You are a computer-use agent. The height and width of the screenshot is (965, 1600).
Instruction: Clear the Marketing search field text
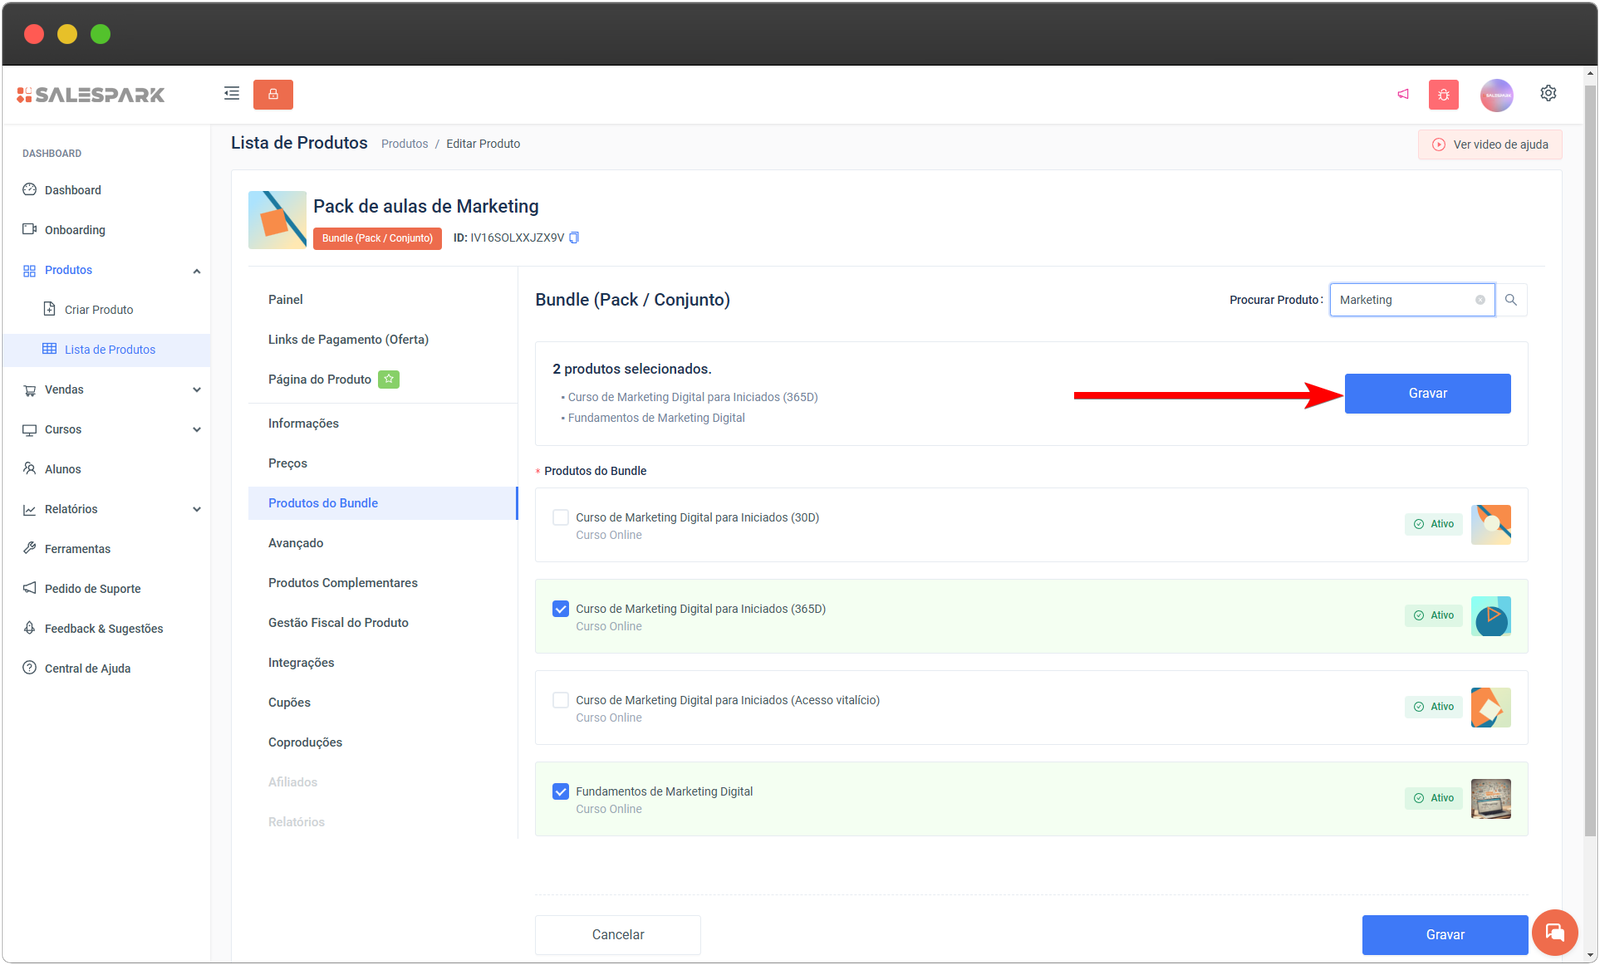[1480, 300]
